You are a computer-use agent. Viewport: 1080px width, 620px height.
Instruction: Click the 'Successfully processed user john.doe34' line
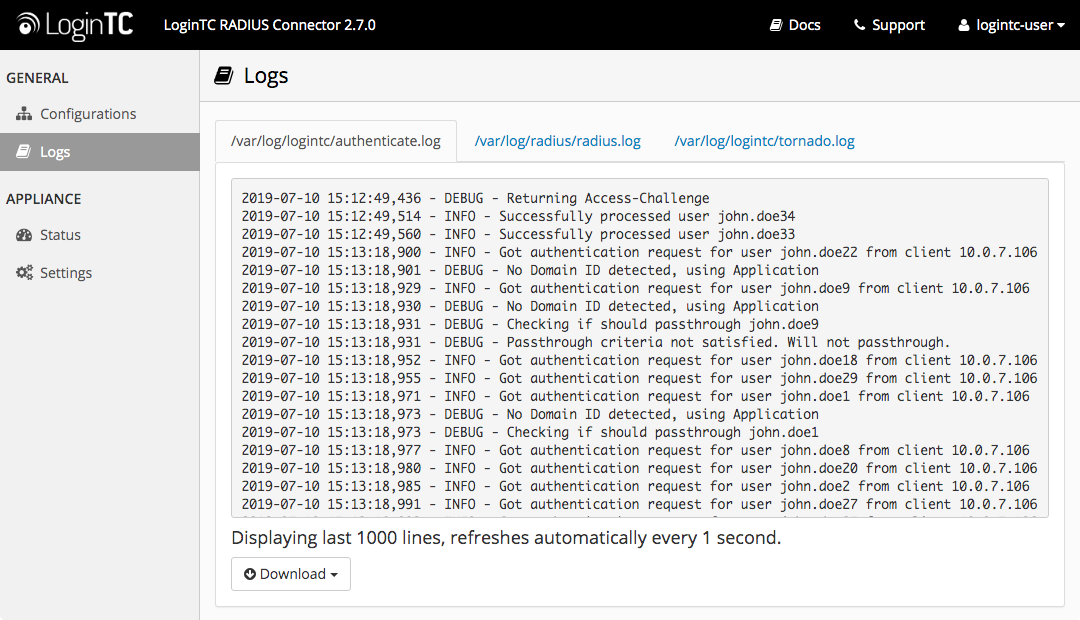tap(518, 216)
